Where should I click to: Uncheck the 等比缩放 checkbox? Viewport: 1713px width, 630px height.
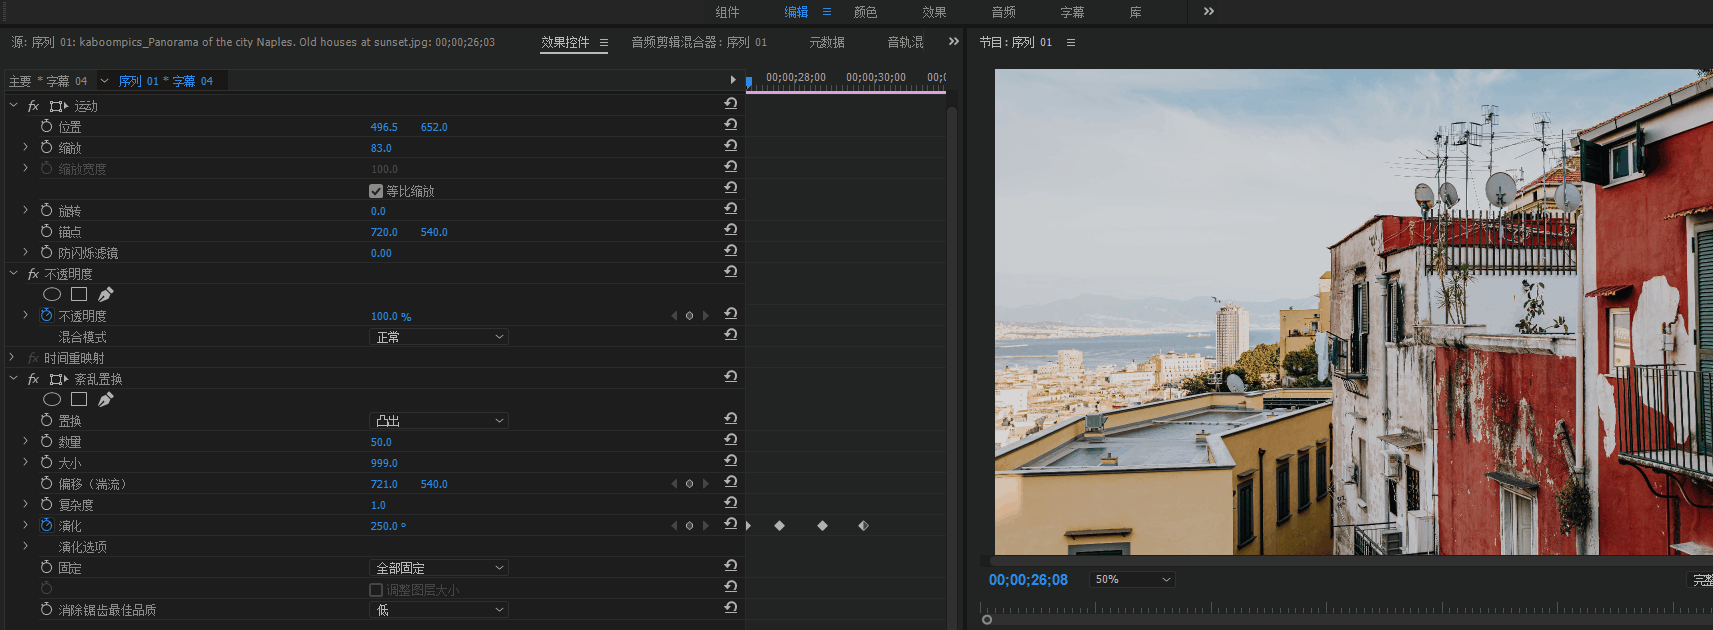(376, 191)
